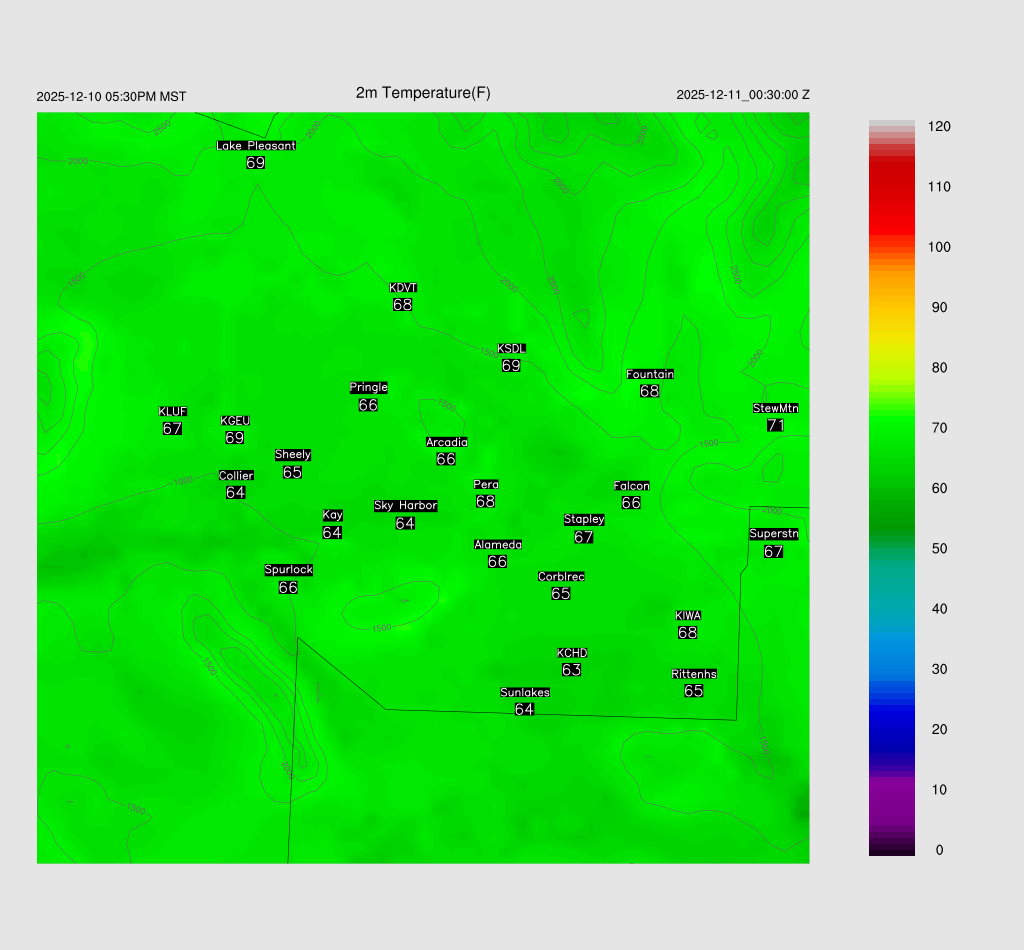Select the Sunlakes station label
The width and height of the screenshot is (1024, 950).
click(525, 693)
